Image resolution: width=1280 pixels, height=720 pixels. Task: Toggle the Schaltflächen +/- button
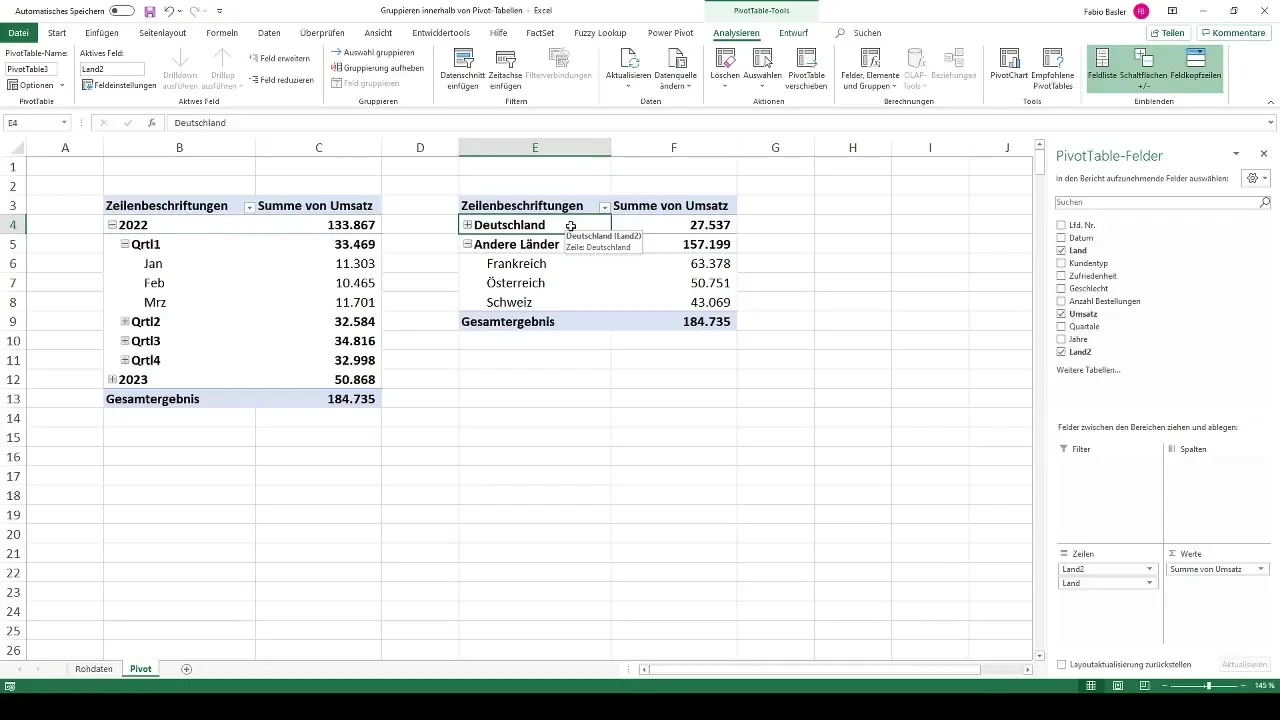[x=1144, y=67]
